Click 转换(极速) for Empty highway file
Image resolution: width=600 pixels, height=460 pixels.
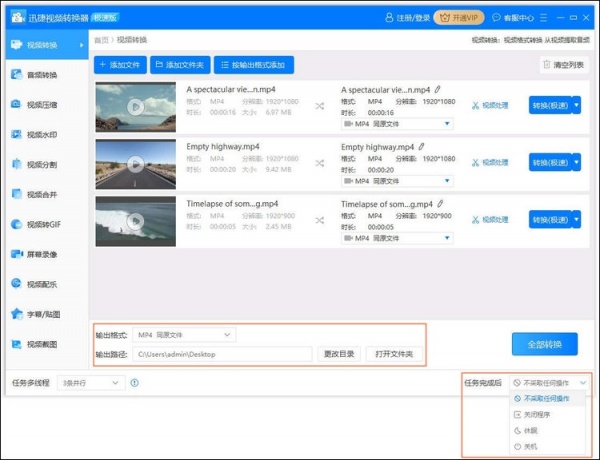pos(550,162)
